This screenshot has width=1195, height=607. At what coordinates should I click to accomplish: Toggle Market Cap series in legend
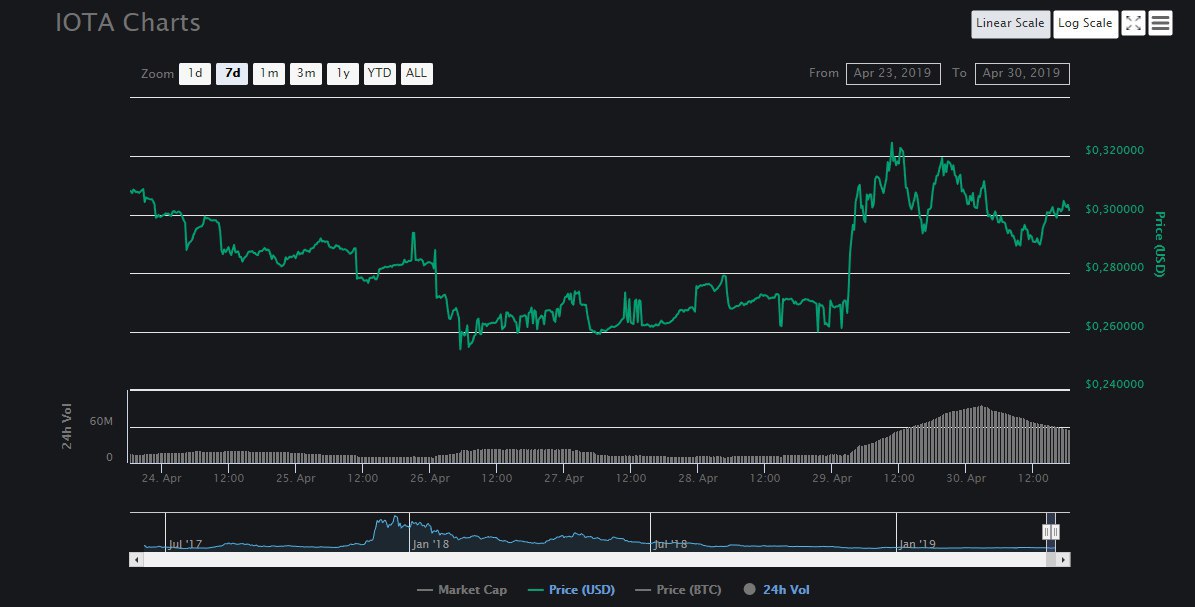point(462,589)
